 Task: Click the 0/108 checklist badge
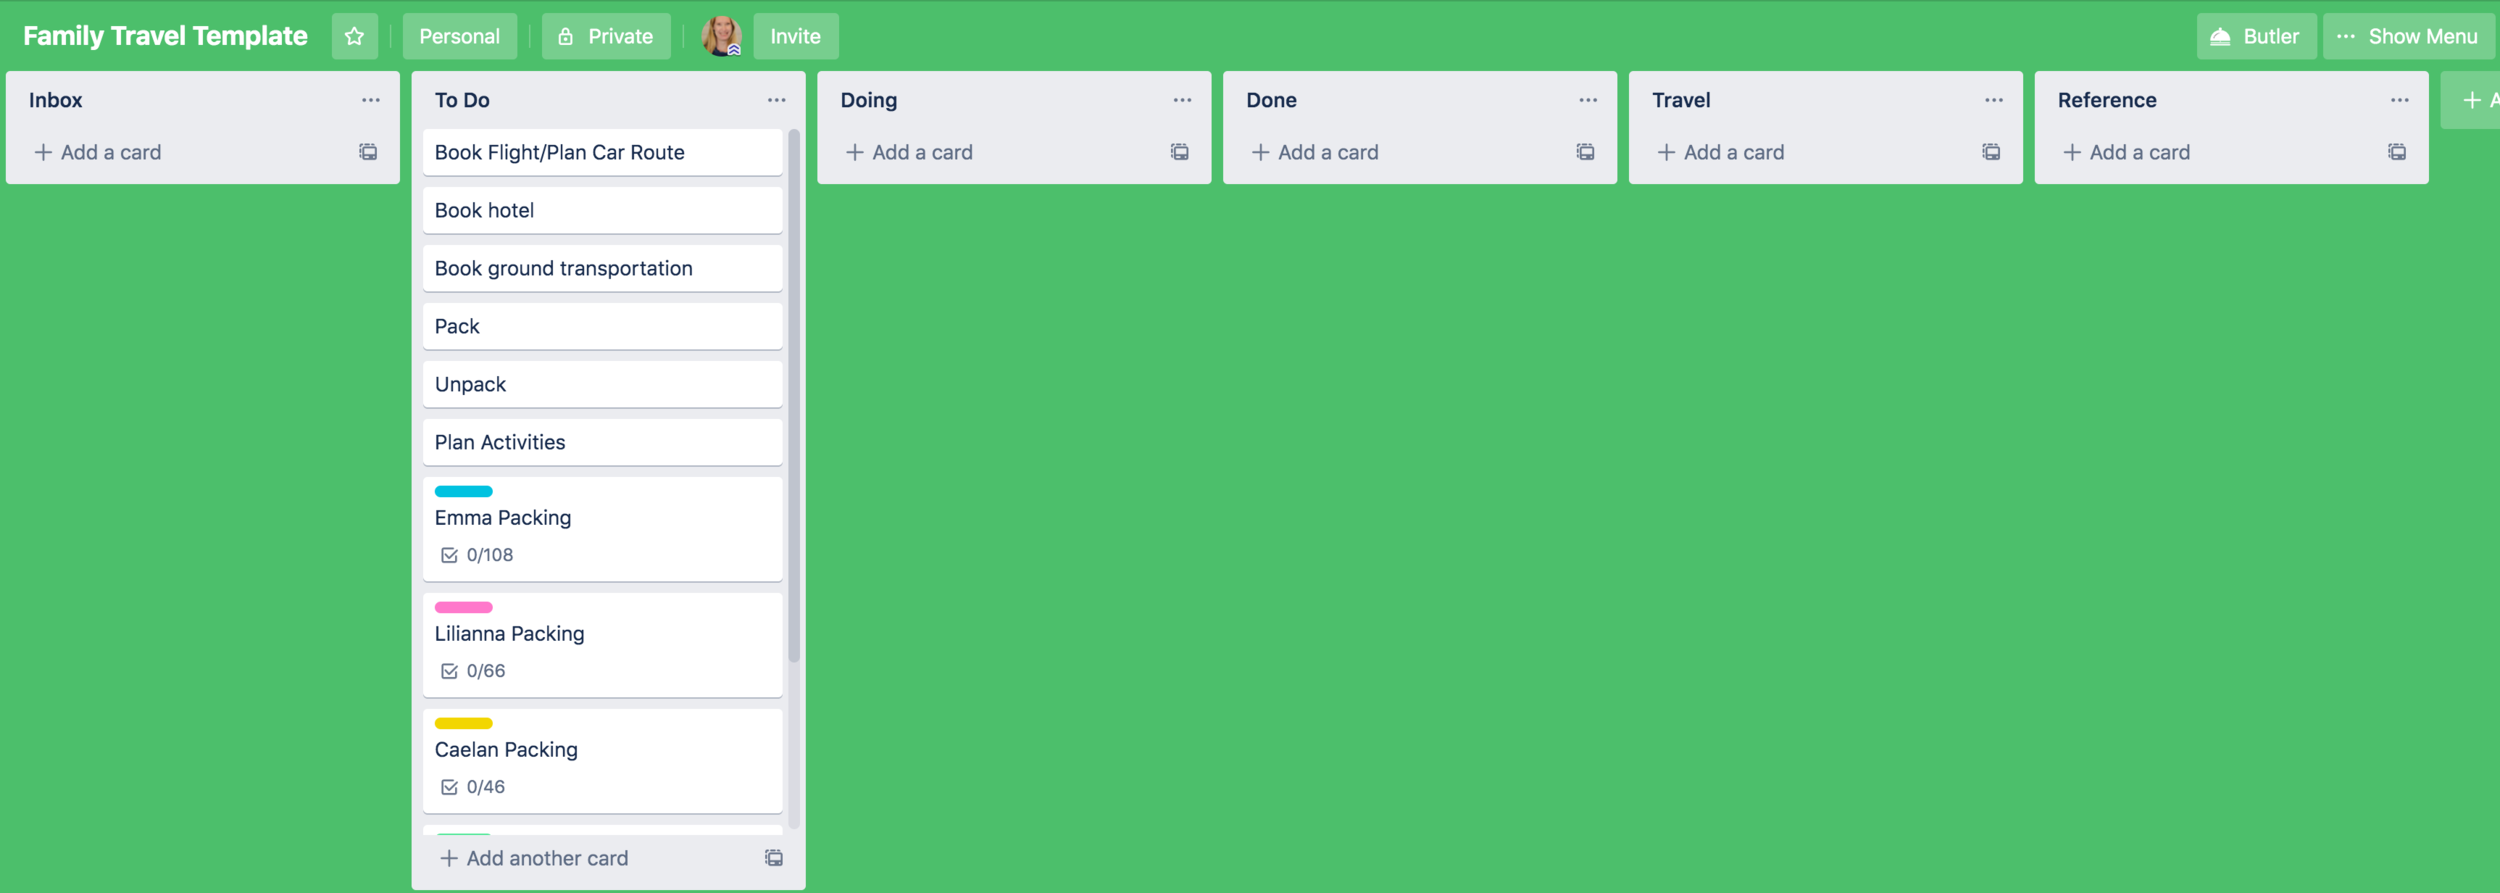477,555
